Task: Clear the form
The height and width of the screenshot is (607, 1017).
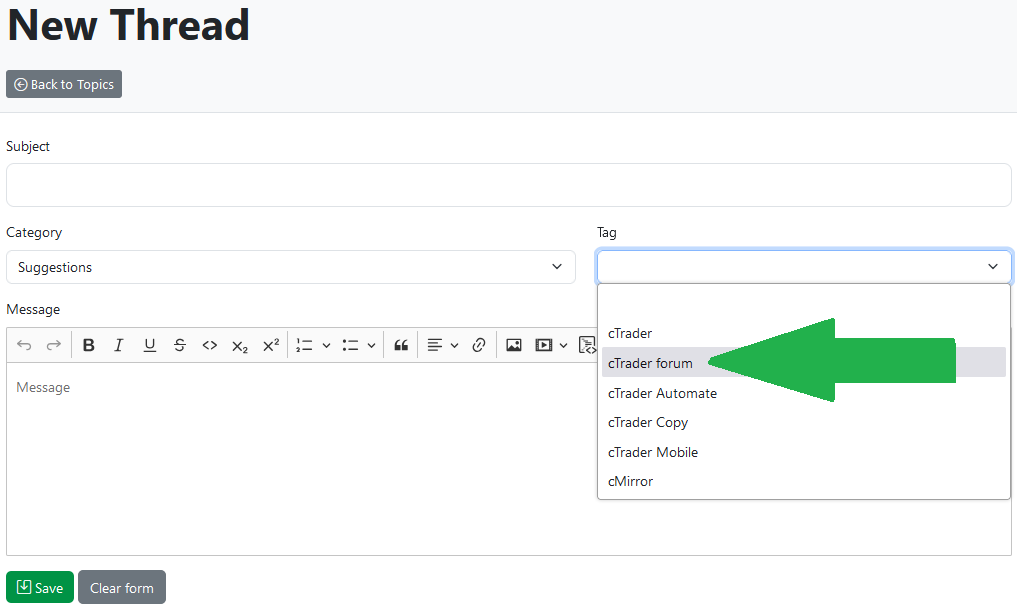Action: click(x=122, y=588)
